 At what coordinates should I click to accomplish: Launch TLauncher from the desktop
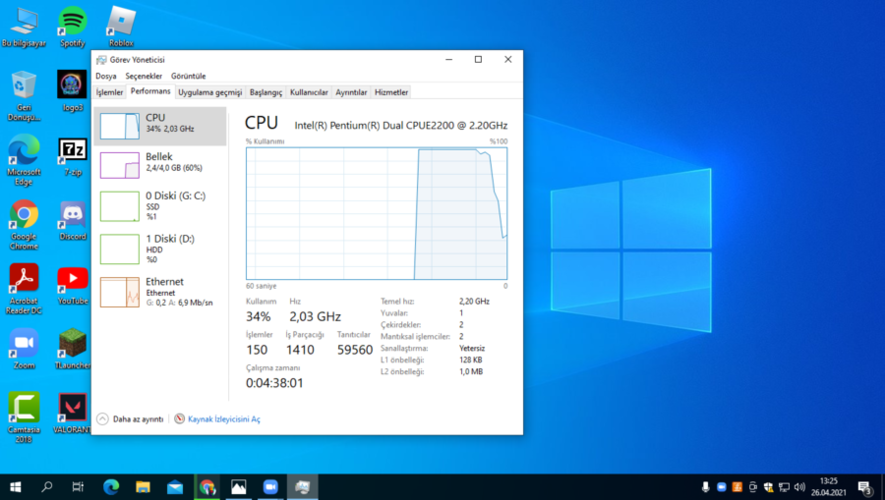pos(72,350)
